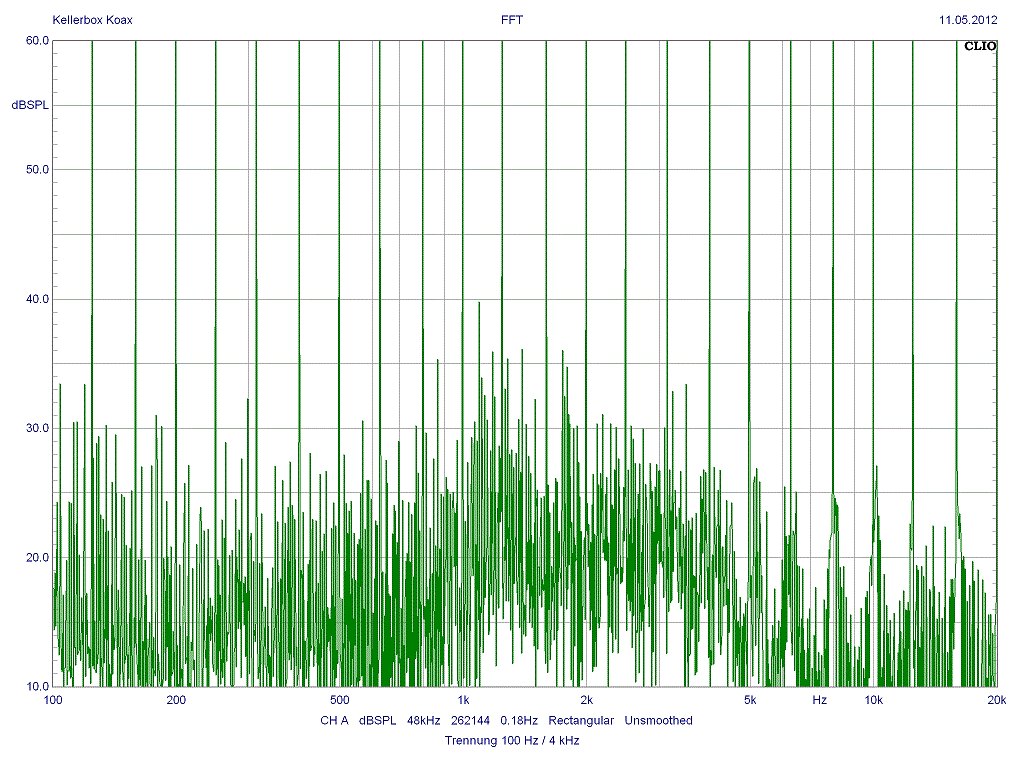The width and height of the screenshot is (1024, 768).
Task: Click the '500' frequency axis label
Action: 340,700
